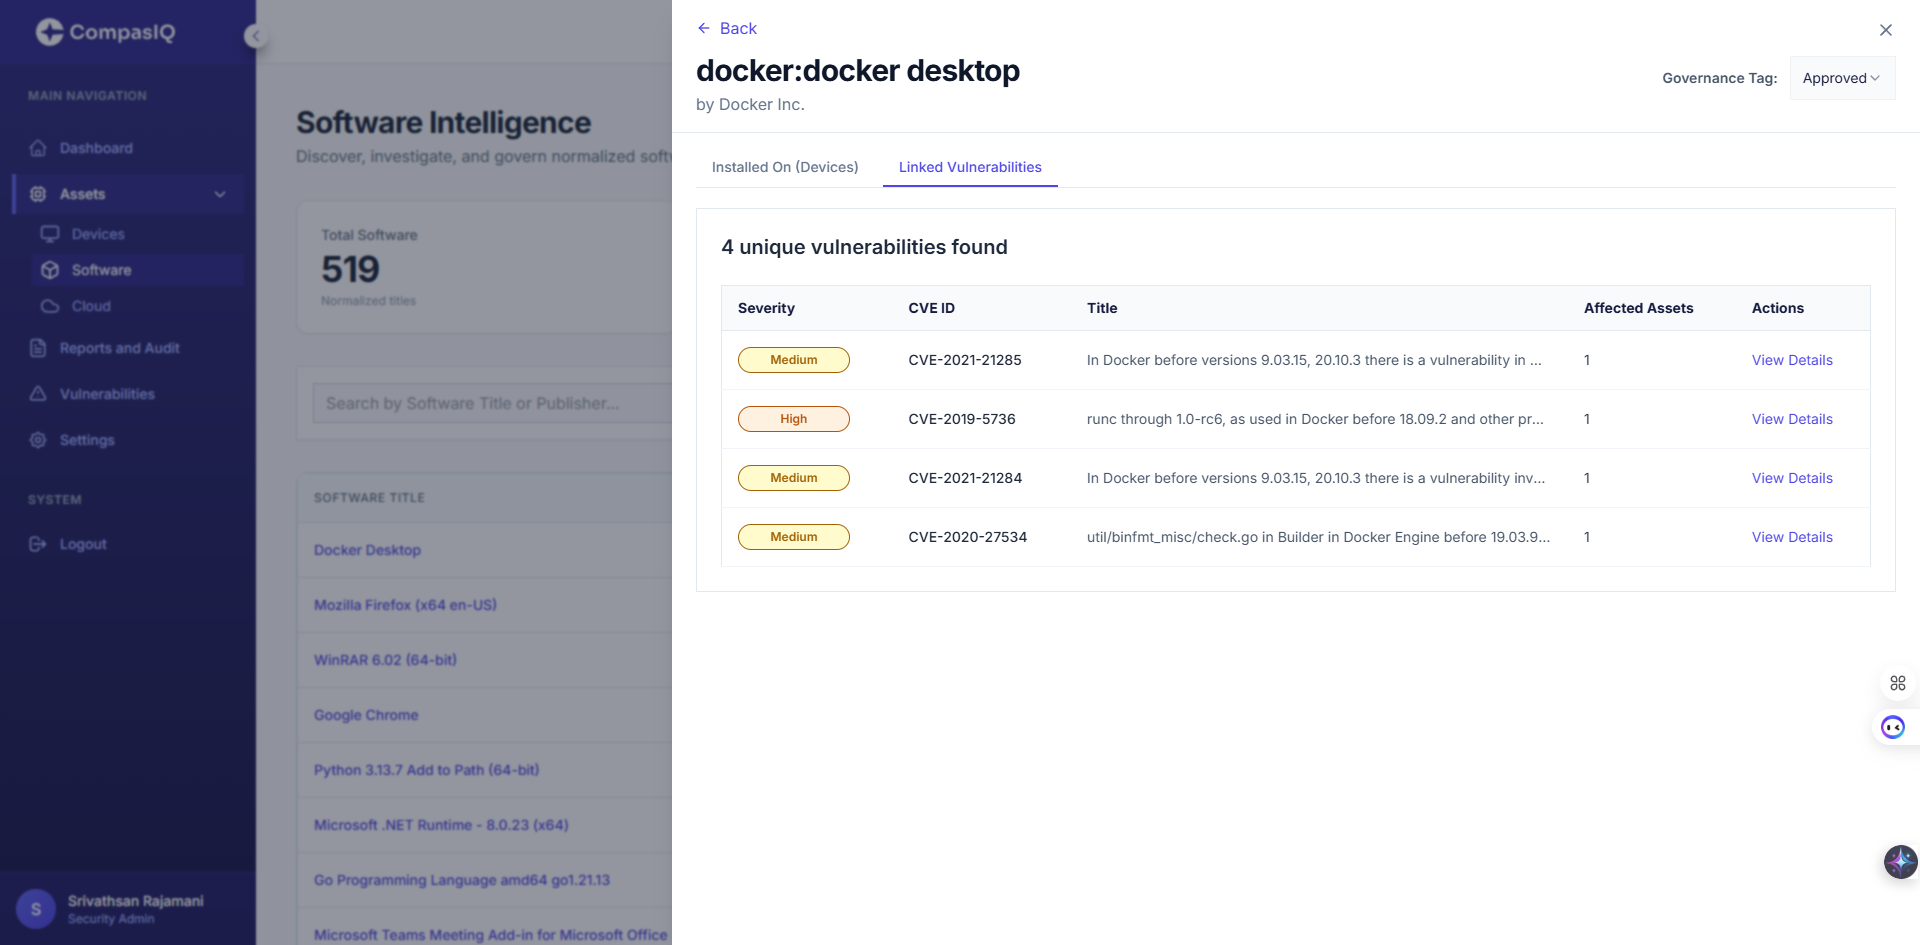Open Python 3.13.7 Add to Path row
The height and width of the screenshot is (945, 1920).
coord(426,770)
